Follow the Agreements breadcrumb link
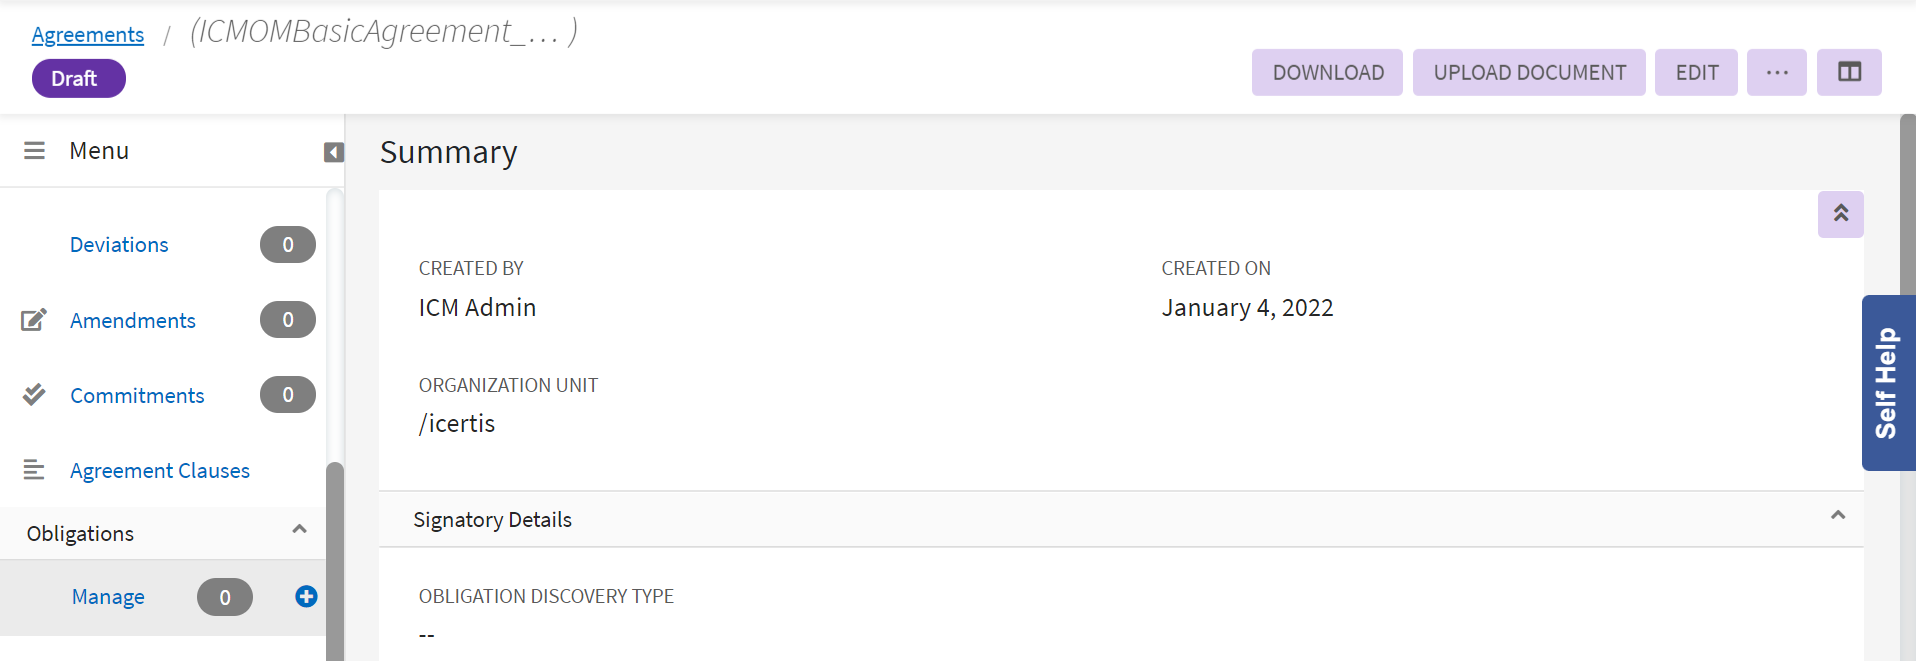The image size is (1916, 661). click(x=88, y=35)
